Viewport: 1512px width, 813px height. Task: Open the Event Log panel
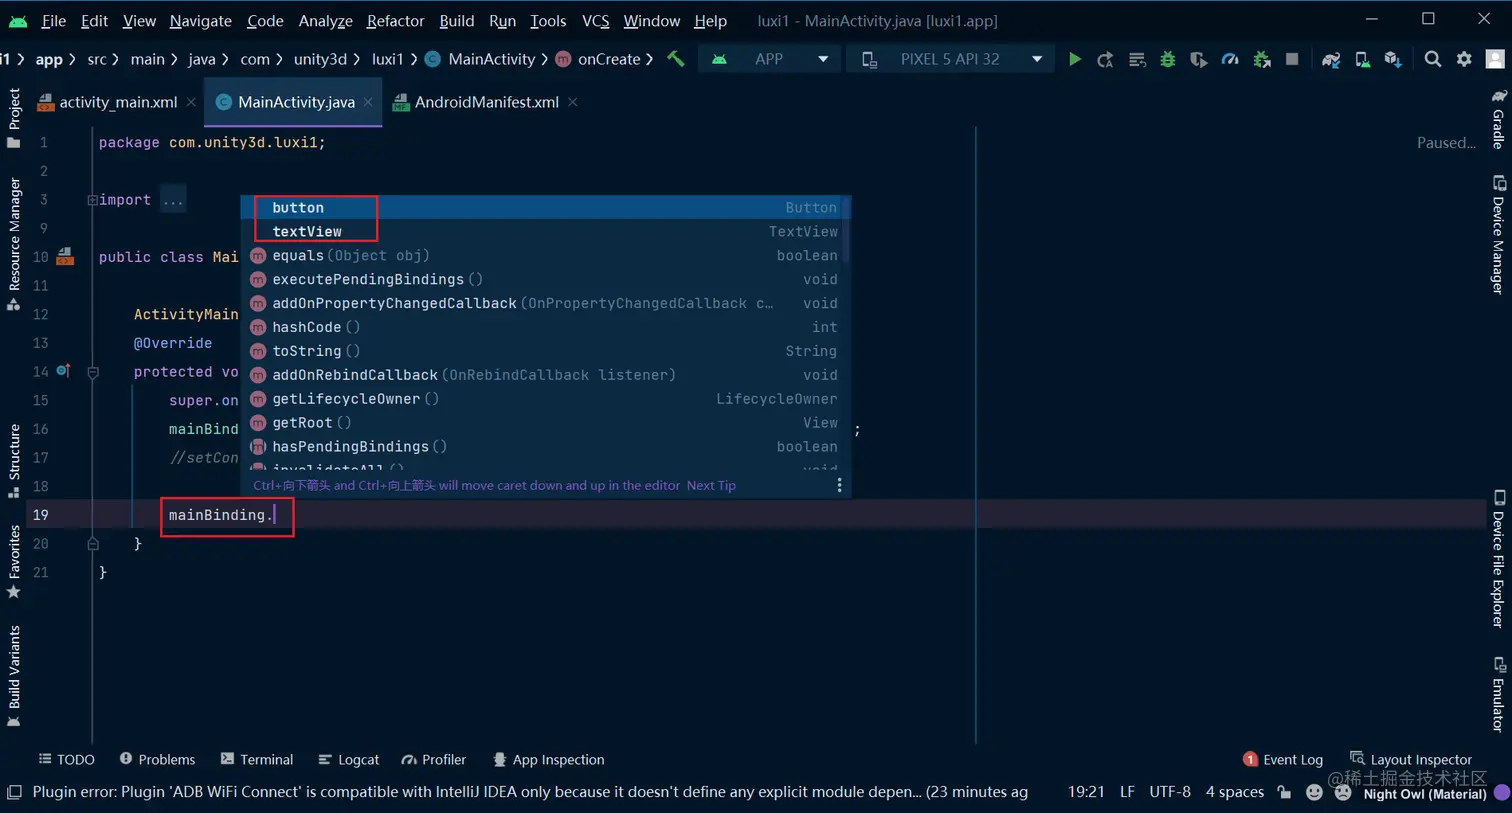pos(1283,759)
